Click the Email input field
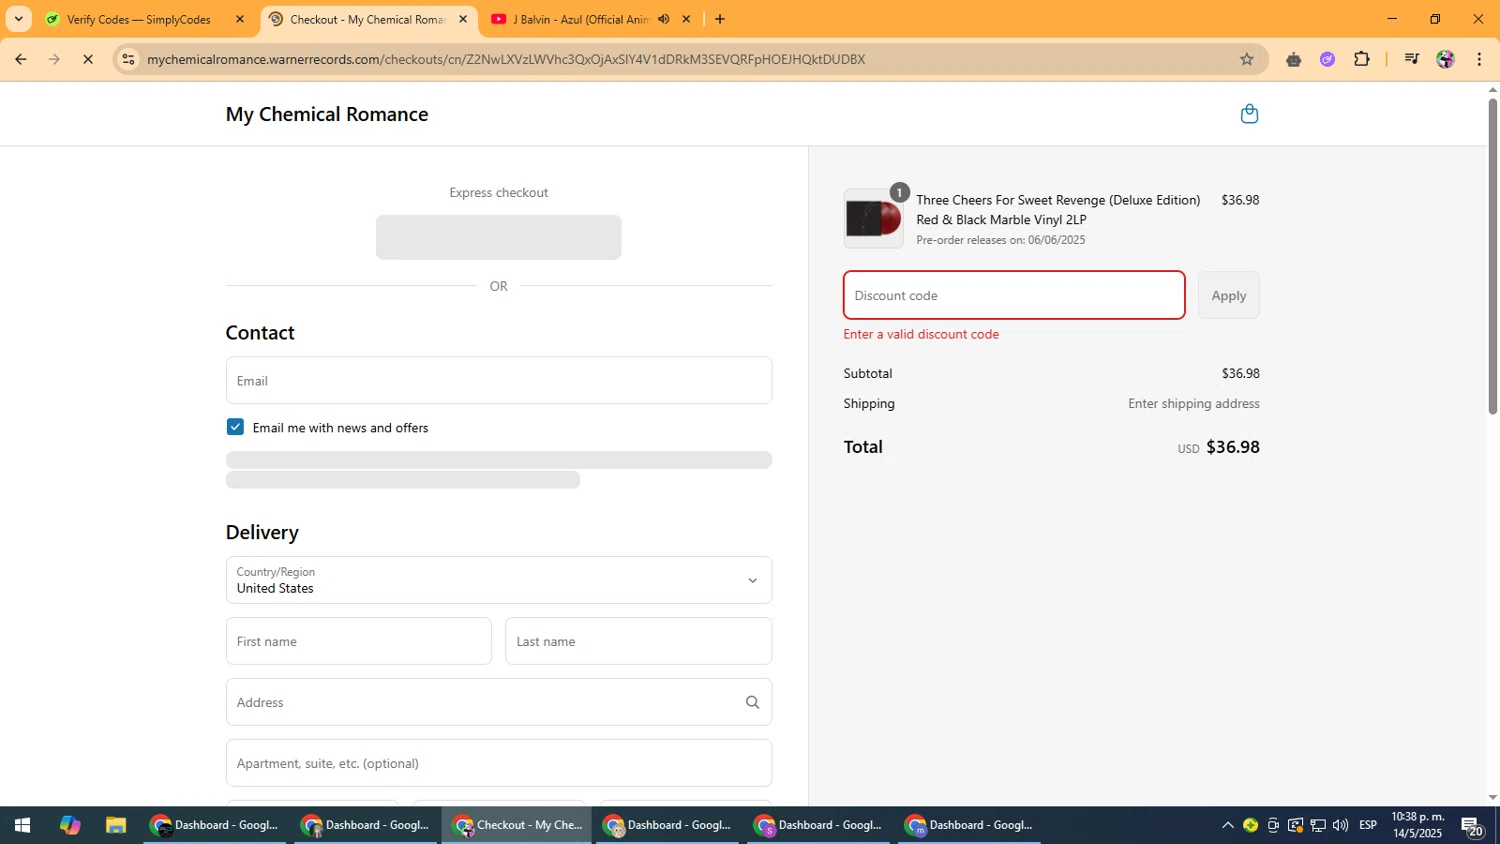 coord(499,381)
